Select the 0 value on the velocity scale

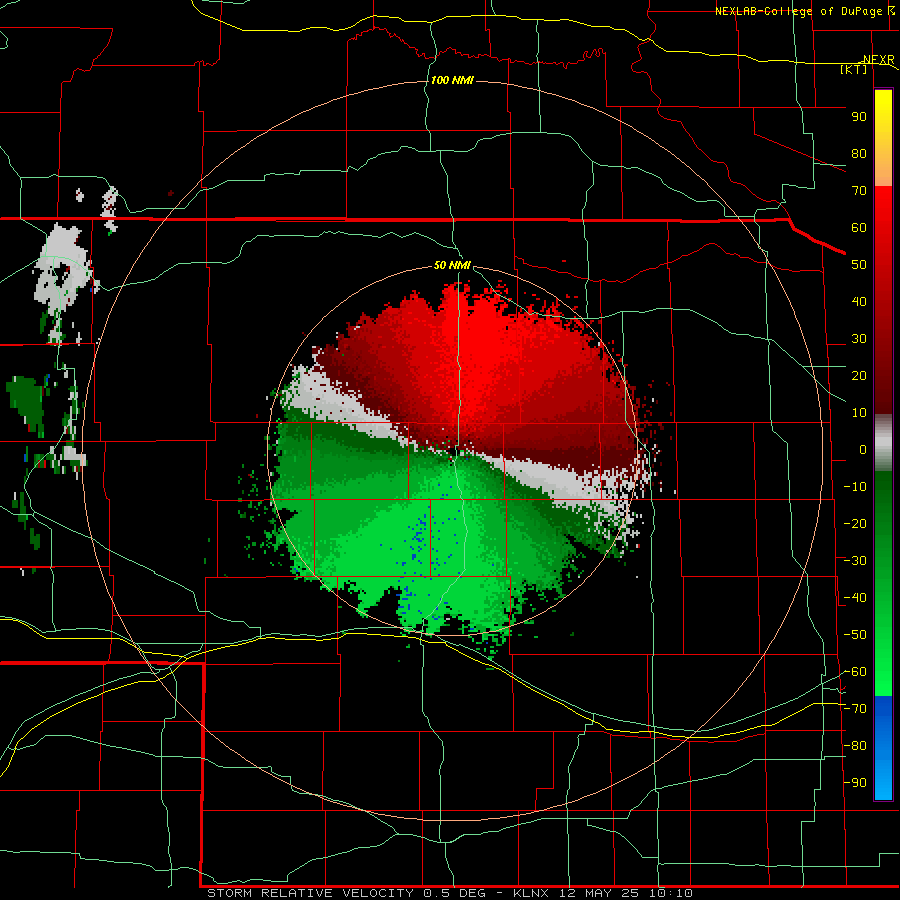click(863, 449)
